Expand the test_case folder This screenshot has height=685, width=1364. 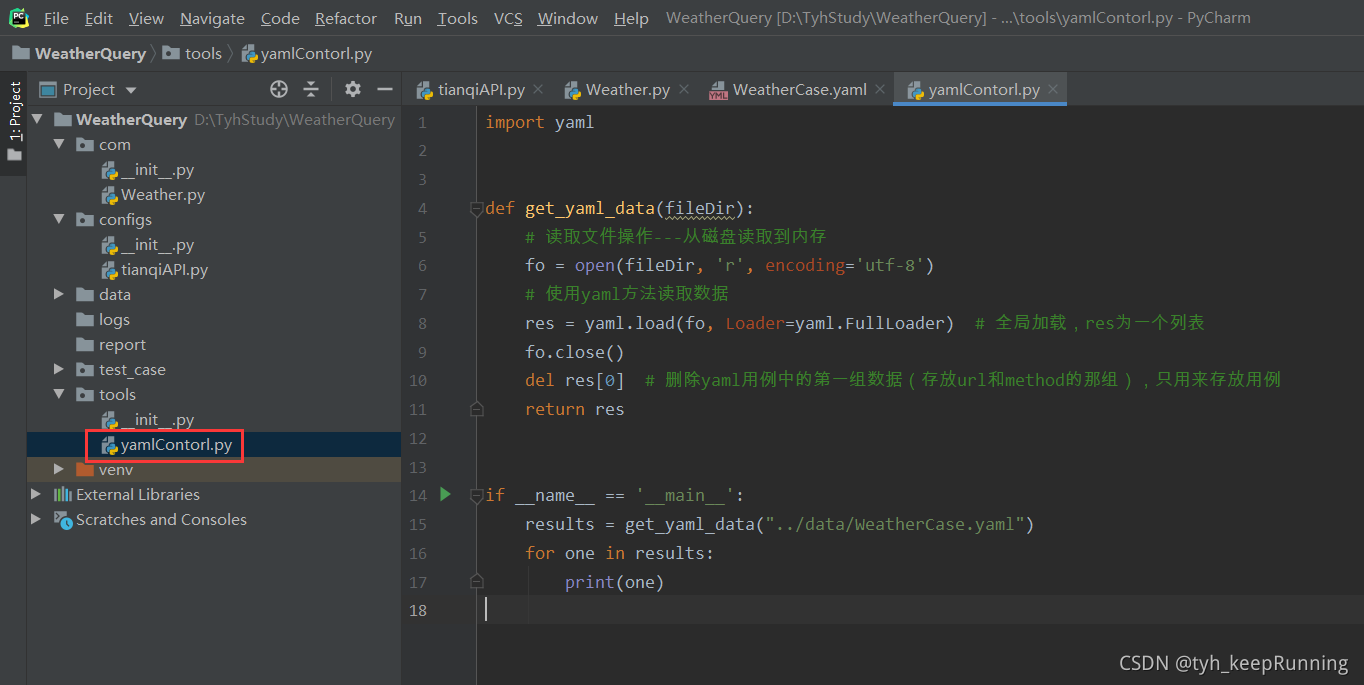[x=59, y=369]
